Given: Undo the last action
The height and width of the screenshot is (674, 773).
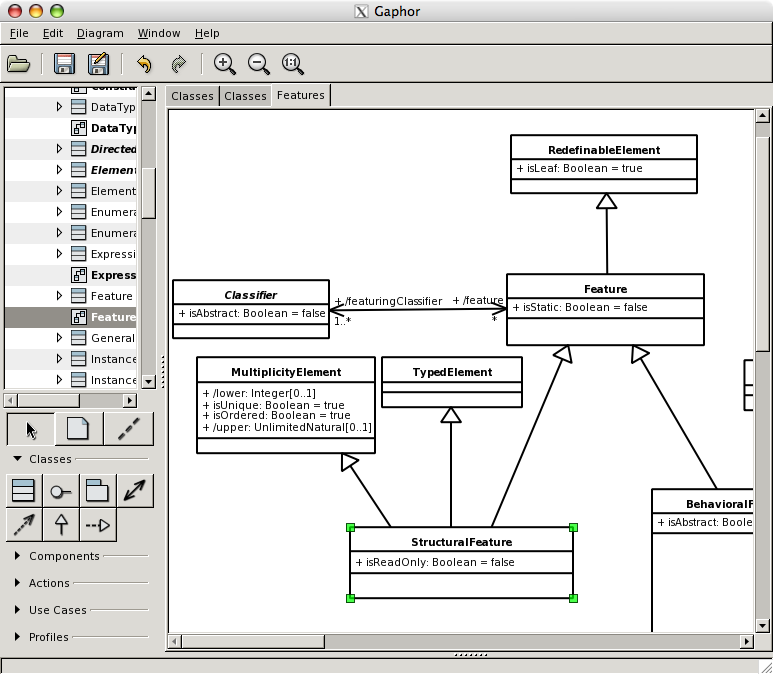Looking at the screenshot, I should [144, 64].
